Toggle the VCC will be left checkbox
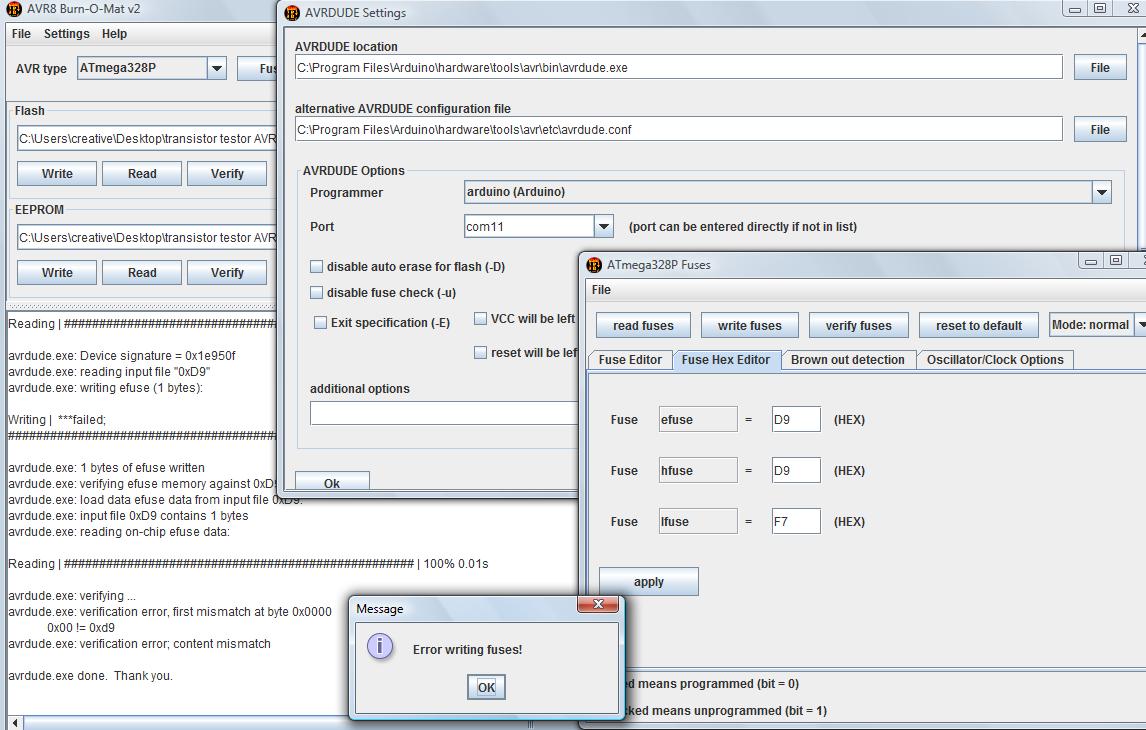This screenshot has height=730, width=1146. (x=480, y=319)
